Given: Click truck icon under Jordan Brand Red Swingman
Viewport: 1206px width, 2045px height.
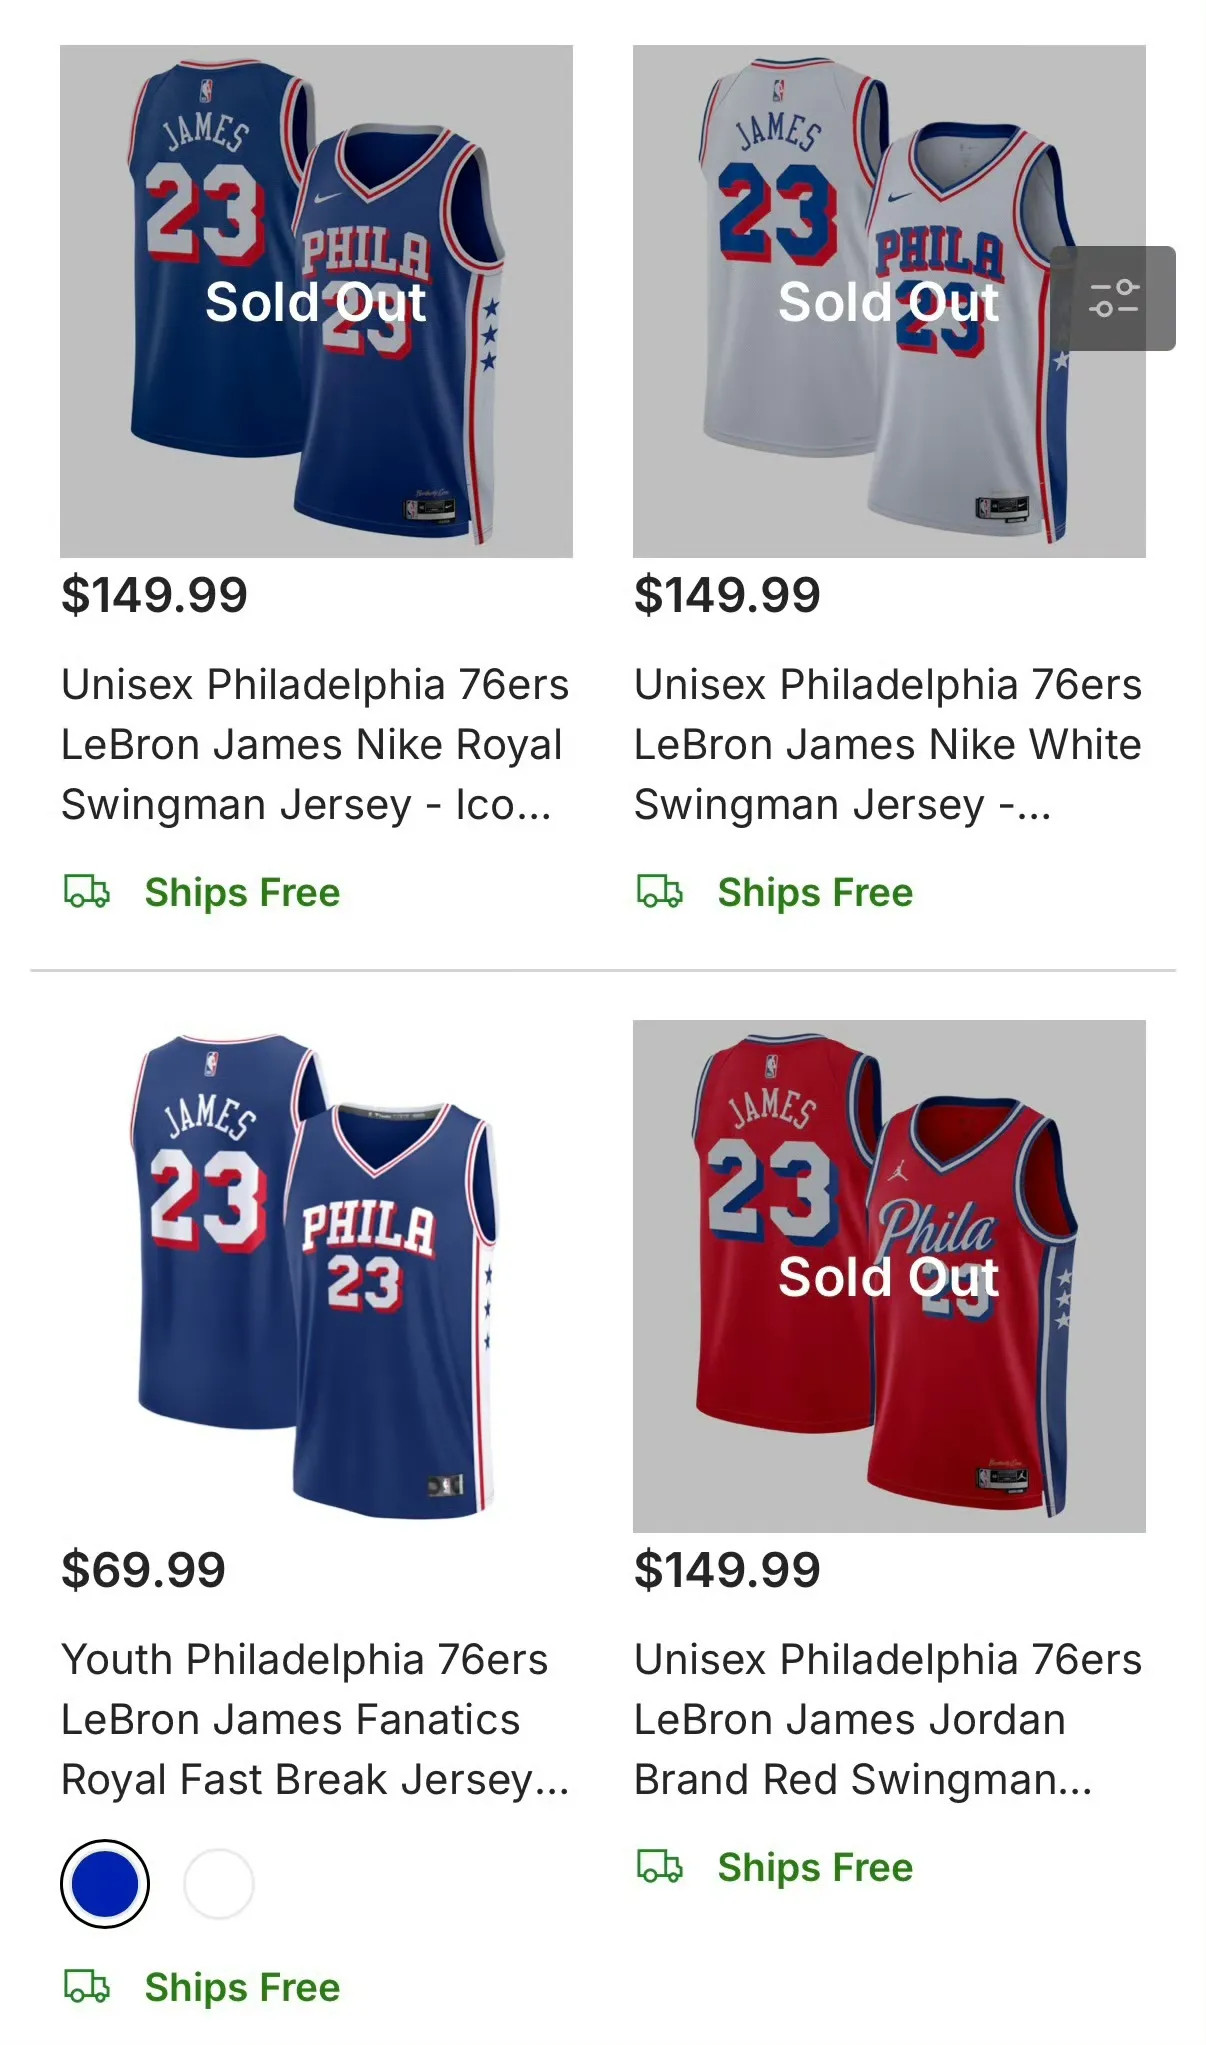Looking at the screenshot, I should [x=660, y=1866].
